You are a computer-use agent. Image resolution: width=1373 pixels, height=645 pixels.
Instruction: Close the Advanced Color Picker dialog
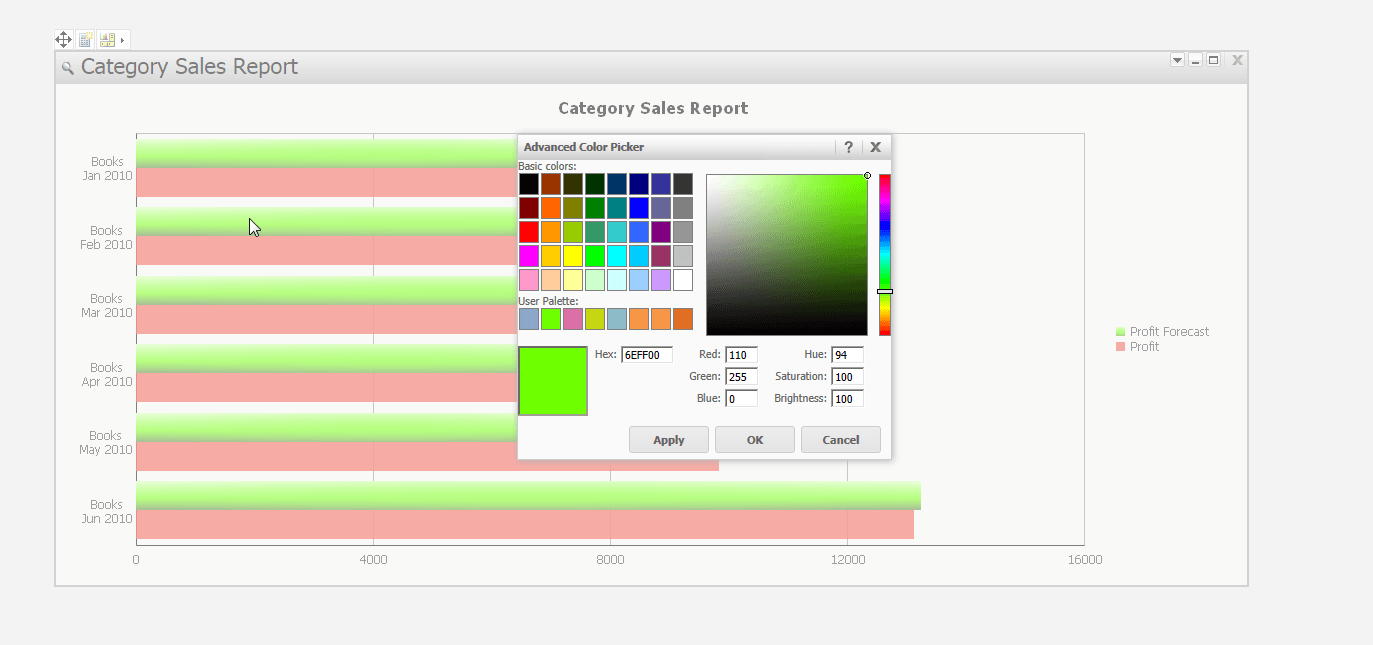876,147
